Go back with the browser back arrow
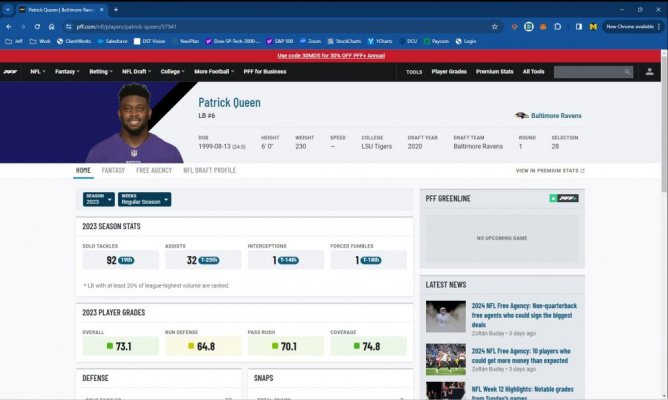 [9, 26]
